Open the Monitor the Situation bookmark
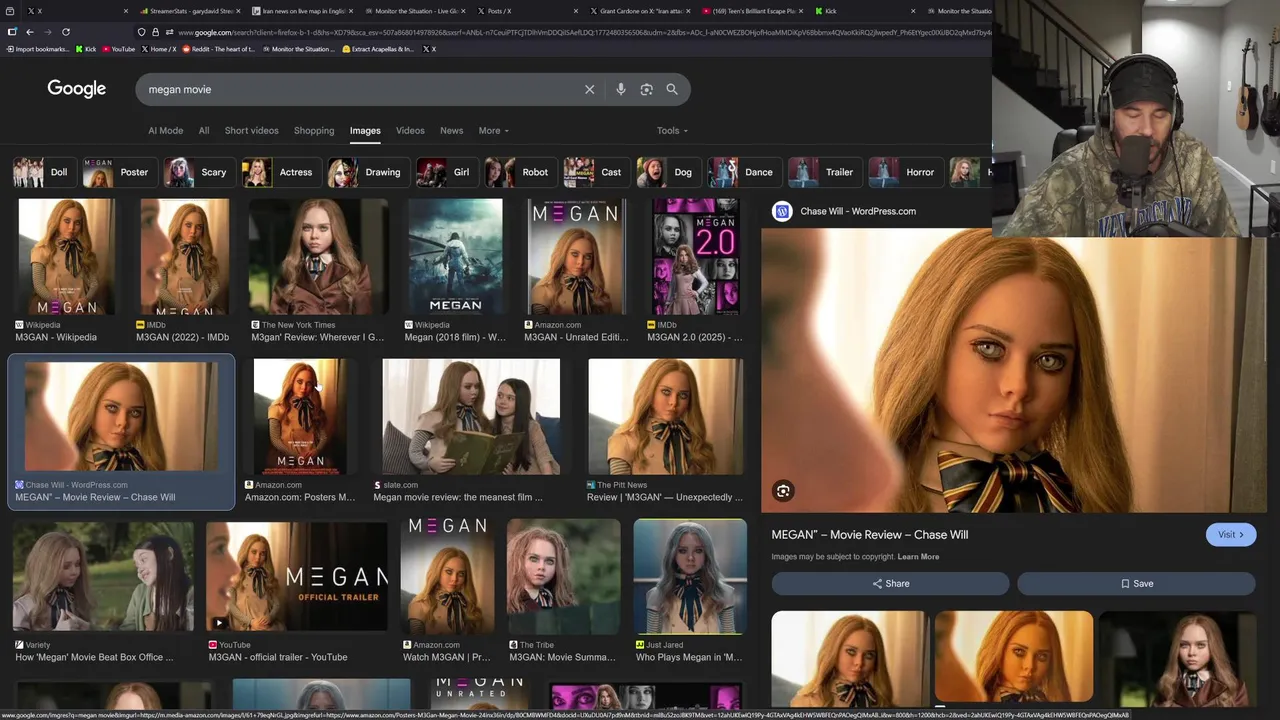The height and width of the screenshot is (720, 1280). click(x=298, y=49)
